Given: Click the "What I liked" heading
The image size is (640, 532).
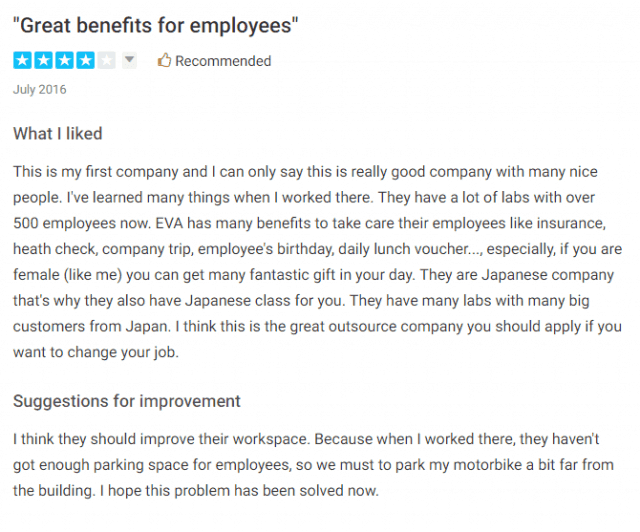Looking at the screenshot, I should 58,134.
